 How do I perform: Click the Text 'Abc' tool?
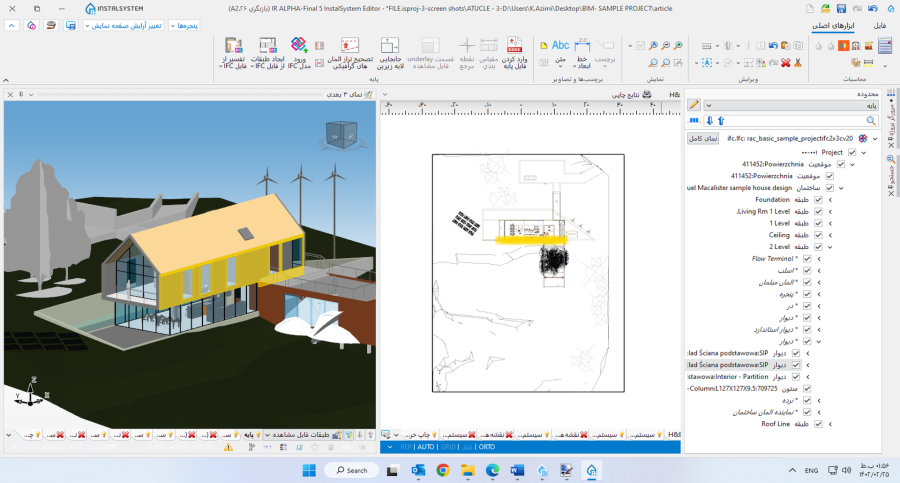(559, 45)
